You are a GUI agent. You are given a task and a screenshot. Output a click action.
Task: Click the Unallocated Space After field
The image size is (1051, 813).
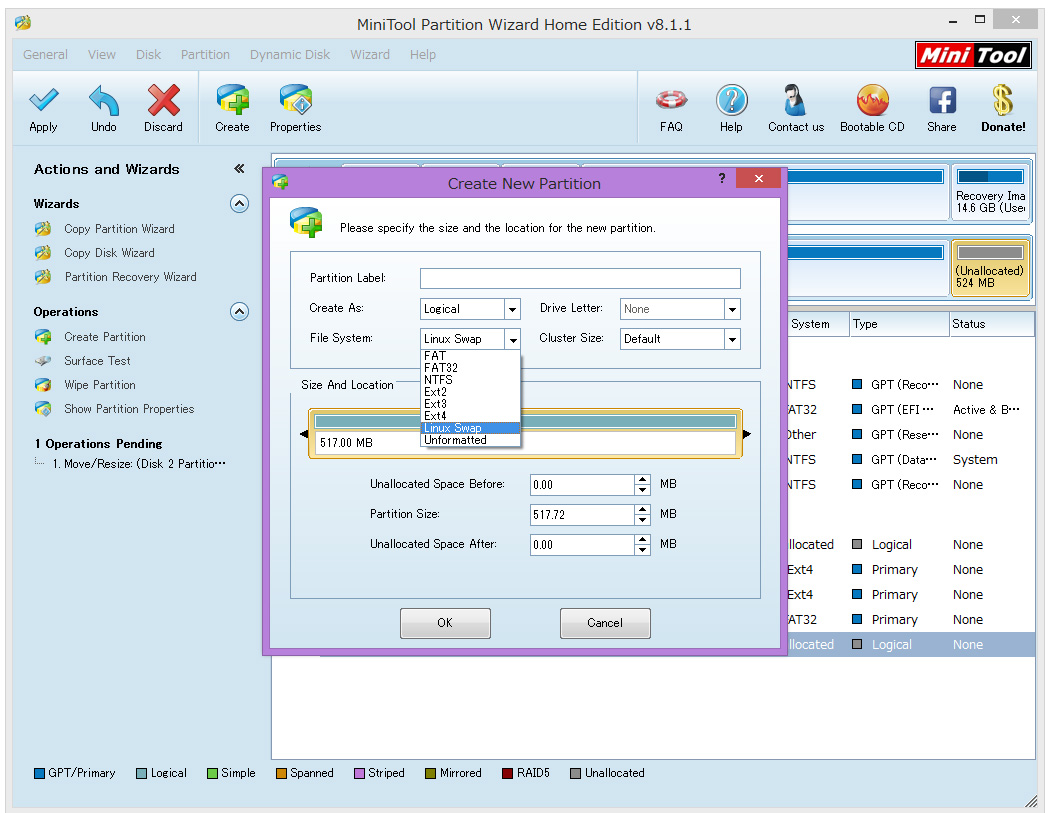pyautogui.click(x=582, y=545)
